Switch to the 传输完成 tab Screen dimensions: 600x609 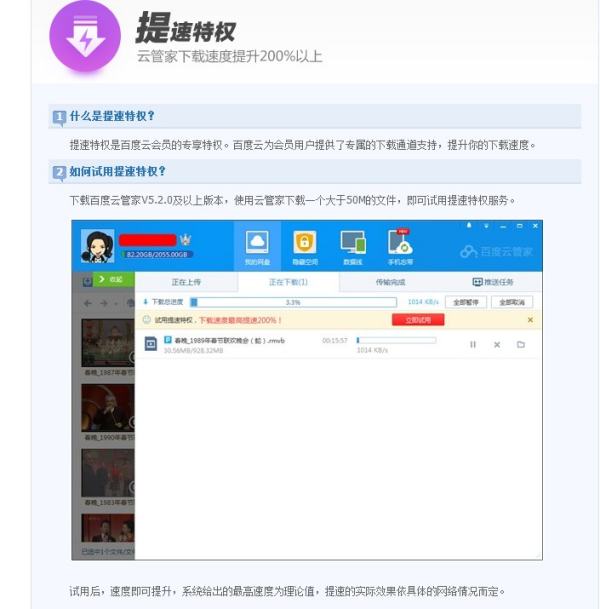tap(390, 282)
